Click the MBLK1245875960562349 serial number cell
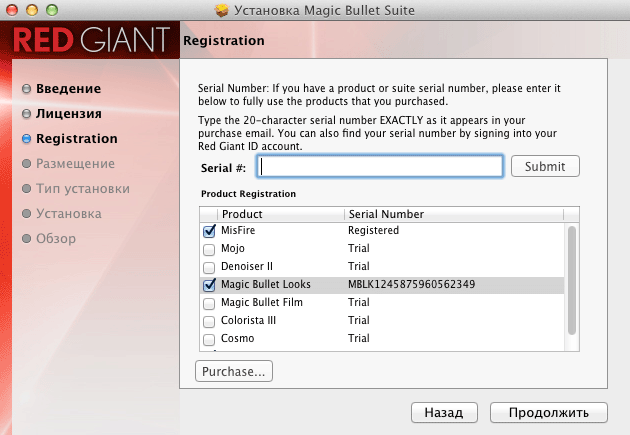Image resolution: width=630 pixels, height=435 pixels. point(411,284)
